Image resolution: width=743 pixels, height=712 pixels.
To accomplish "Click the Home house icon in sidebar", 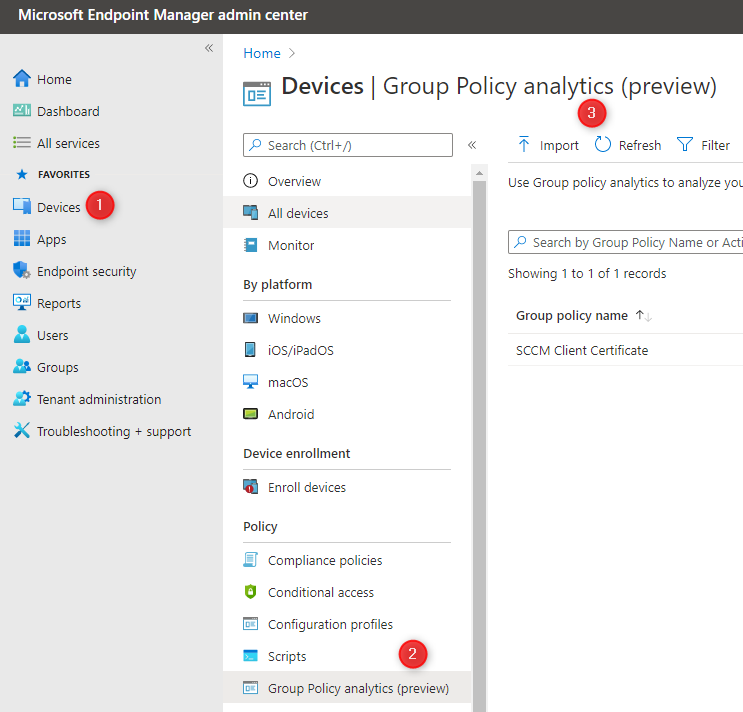I will click(x=22, y=79).
